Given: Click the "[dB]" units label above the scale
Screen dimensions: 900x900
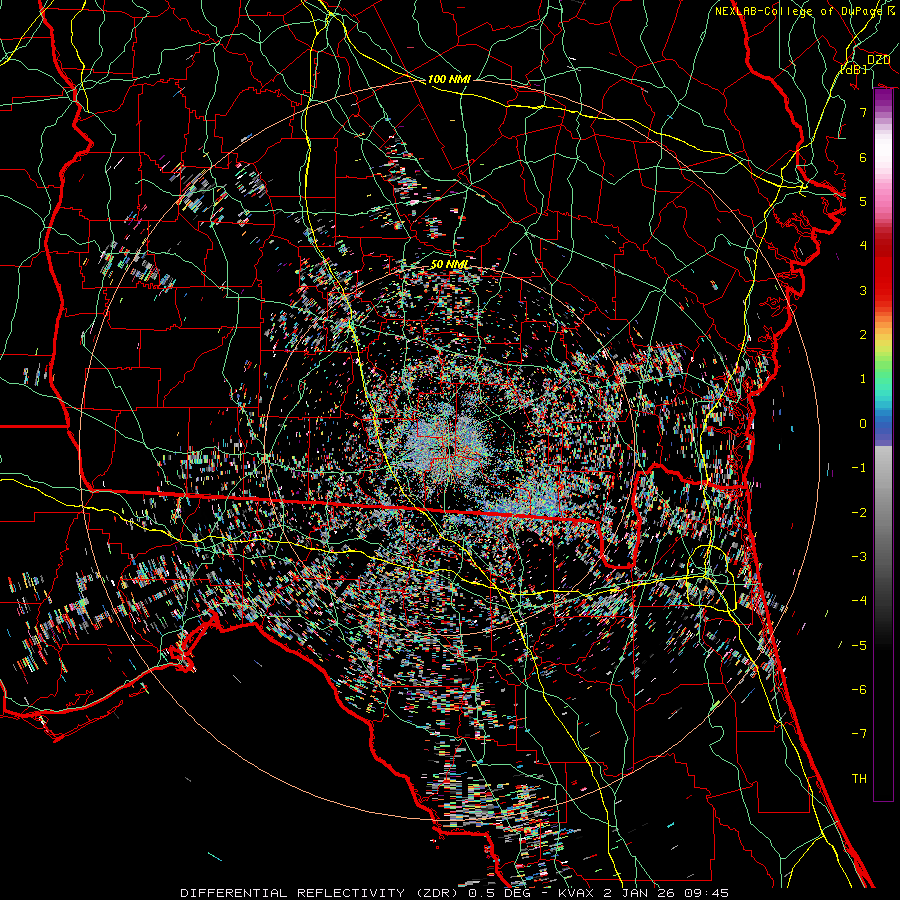Looking at the screenshot, I should [x=854, y=69].
